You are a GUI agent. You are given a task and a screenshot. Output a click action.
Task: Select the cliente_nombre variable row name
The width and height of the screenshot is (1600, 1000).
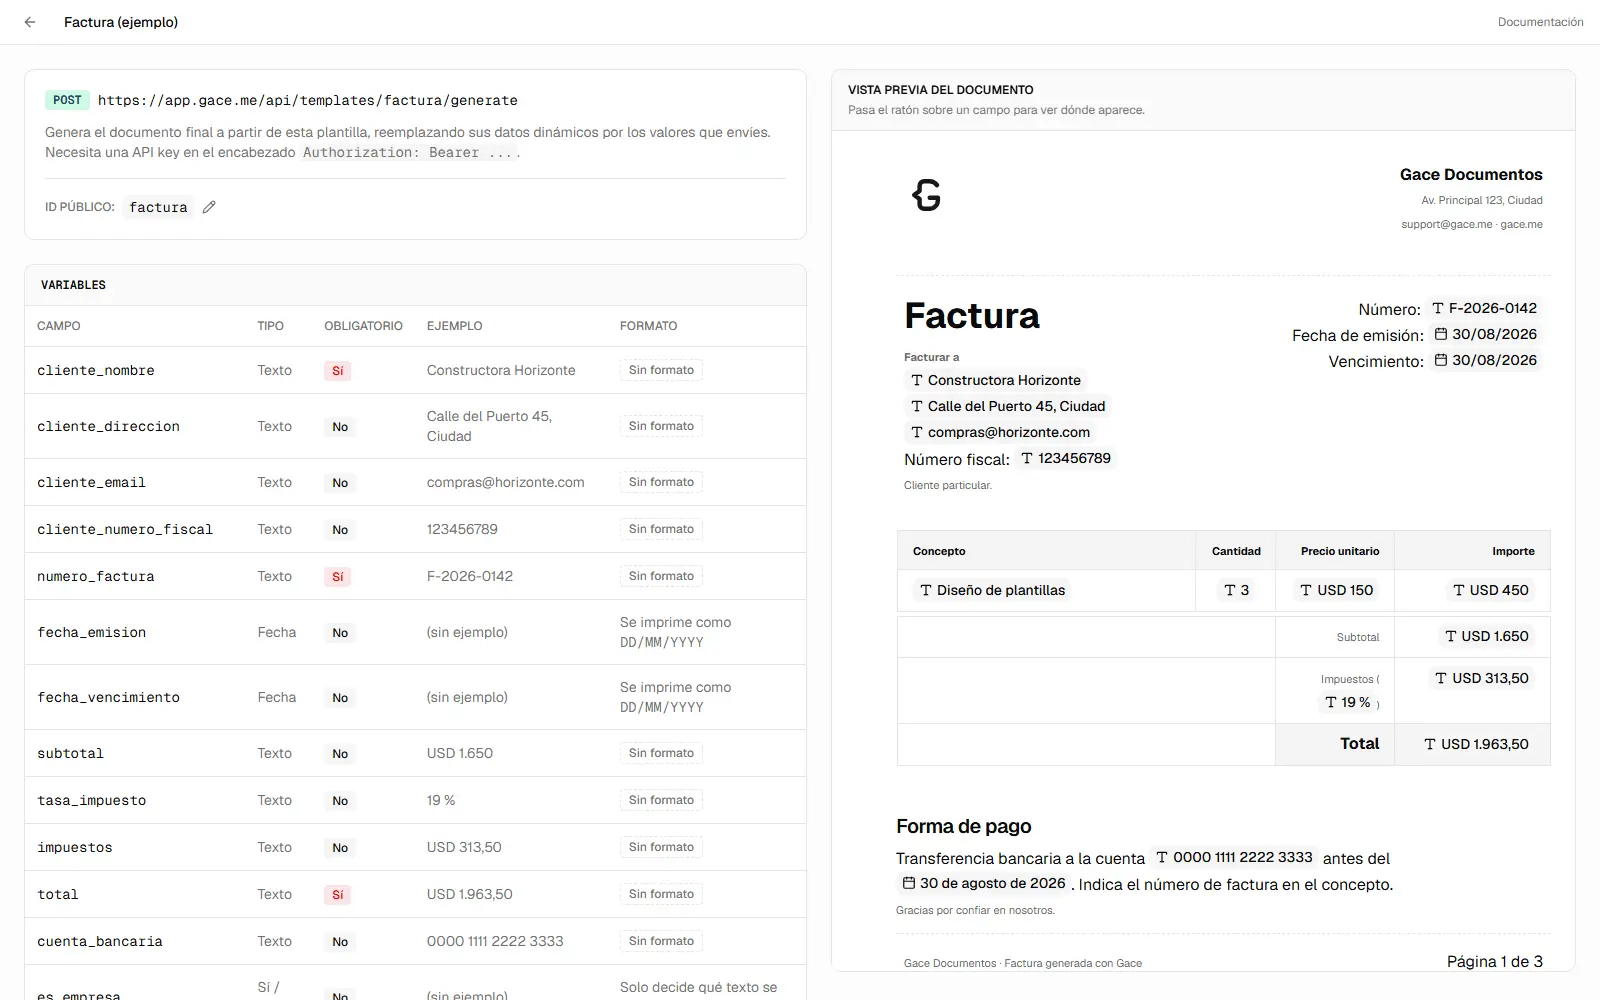pos(96,370)
